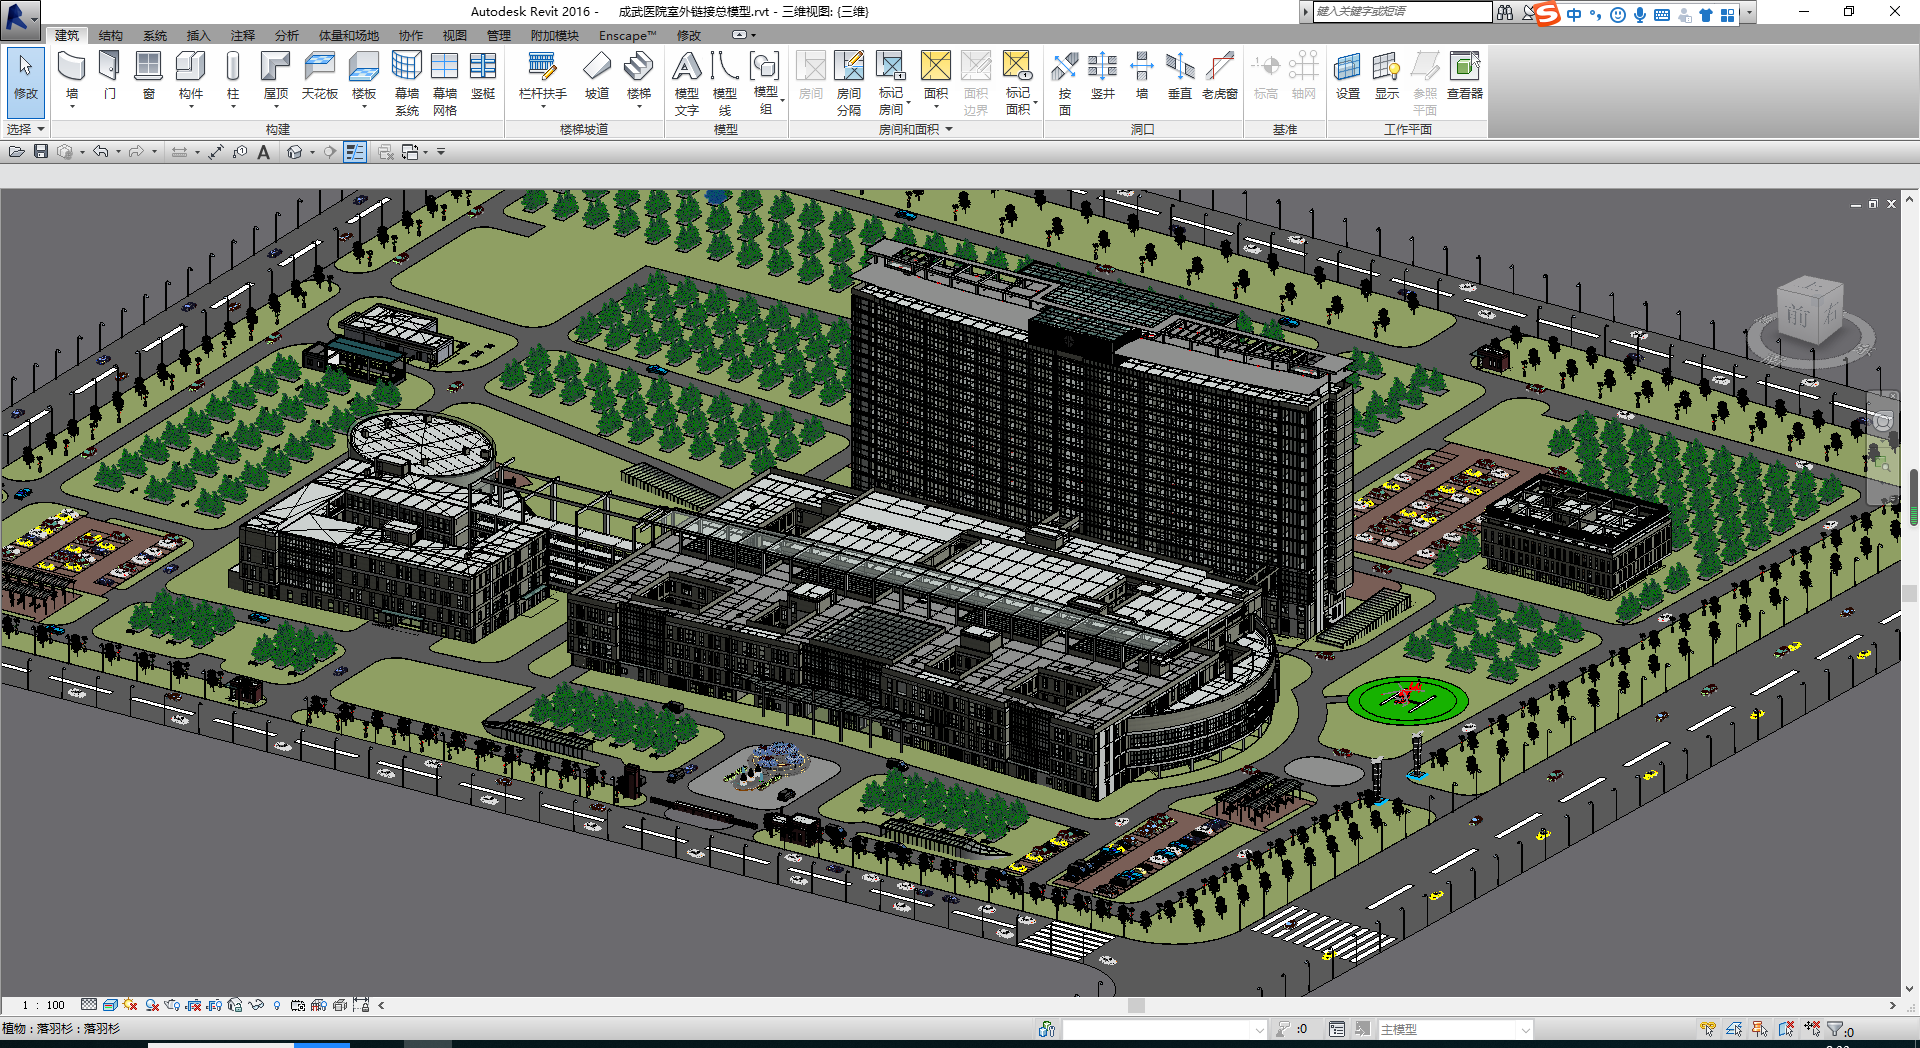The width and height of the screenshot is (1920, 1048).
Task: Toggle select links in status bar
Action: click(1708, 1029)
